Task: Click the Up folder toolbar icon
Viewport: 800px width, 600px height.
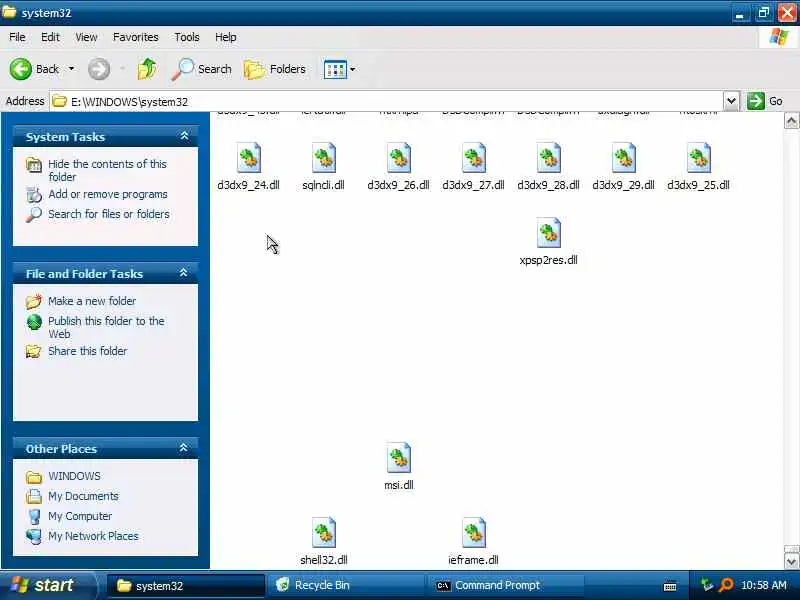Action: 146,69
